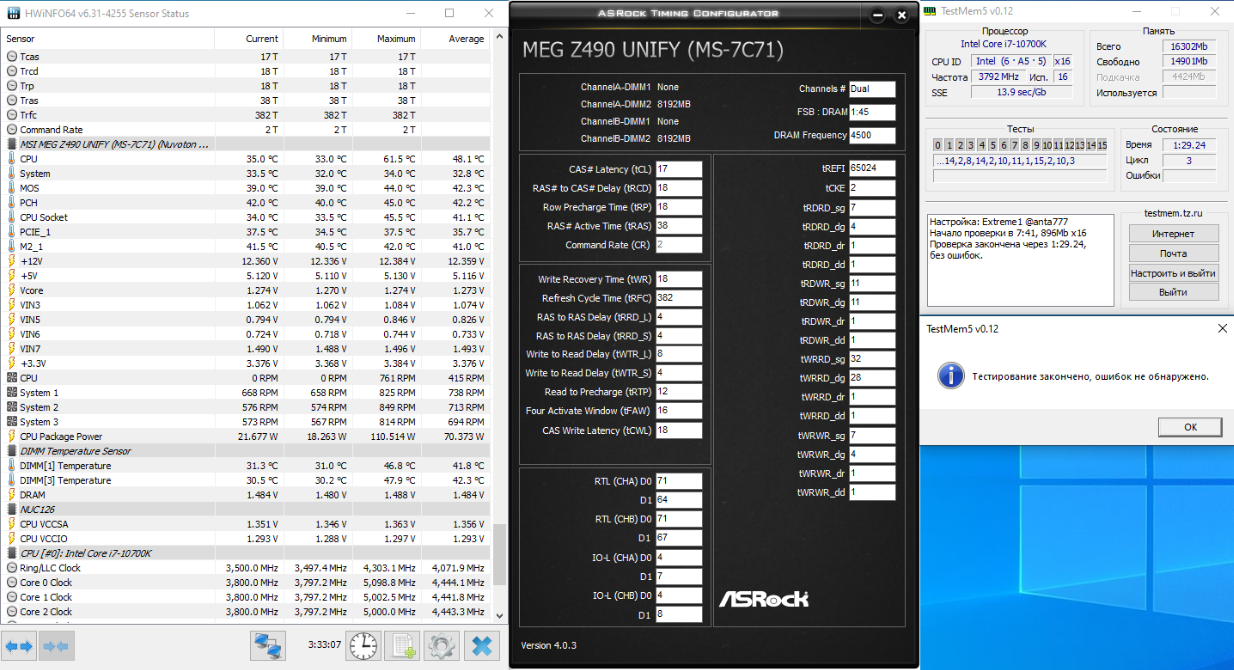Open HWiNFO sensor settings gear icon

441,645
